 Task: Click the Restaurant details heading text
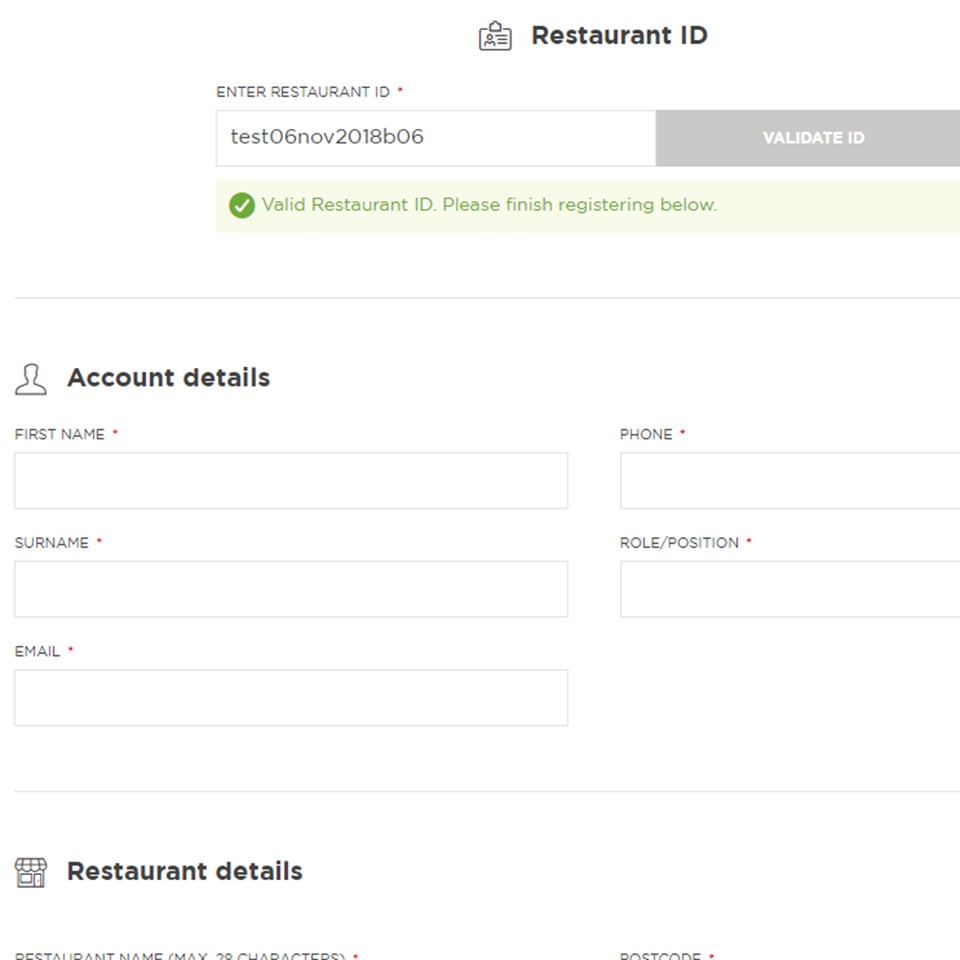click(x=185, y=871)
